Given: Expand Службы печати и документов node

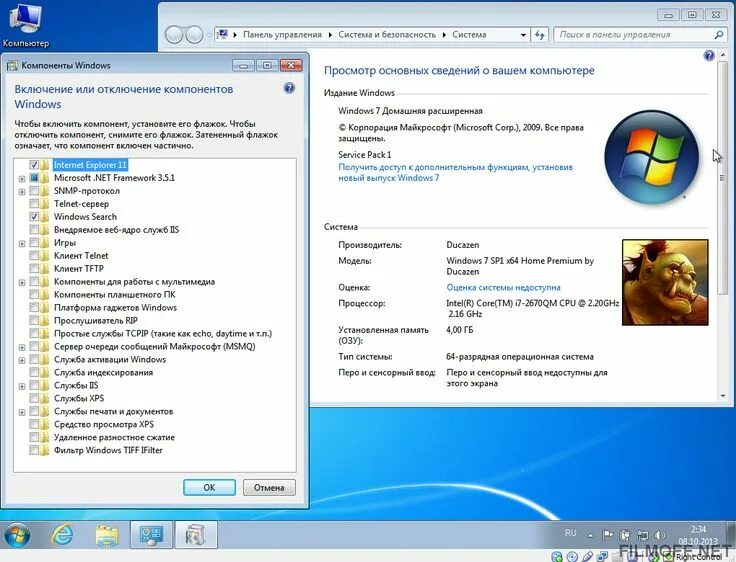Looking at the screenshot, I should pyautogui.click(x=22, y=412).
